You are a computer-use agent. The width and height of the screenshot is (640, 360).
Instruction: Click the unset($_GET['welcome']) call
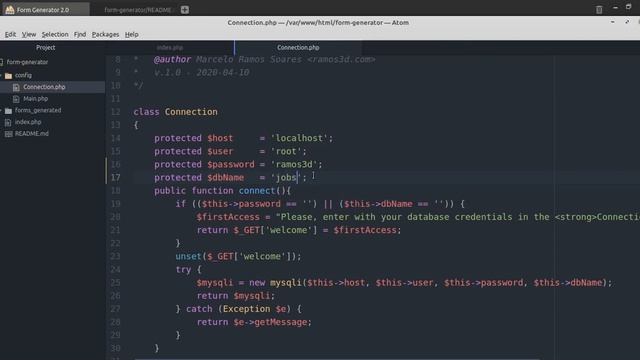click(238, 256)
